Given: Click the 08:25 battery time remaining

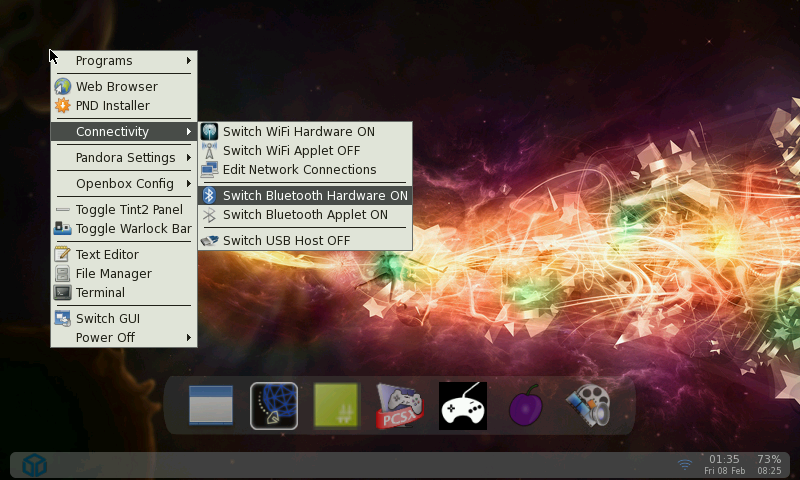Looking at the screenshot, I should (x=769, y=471).
